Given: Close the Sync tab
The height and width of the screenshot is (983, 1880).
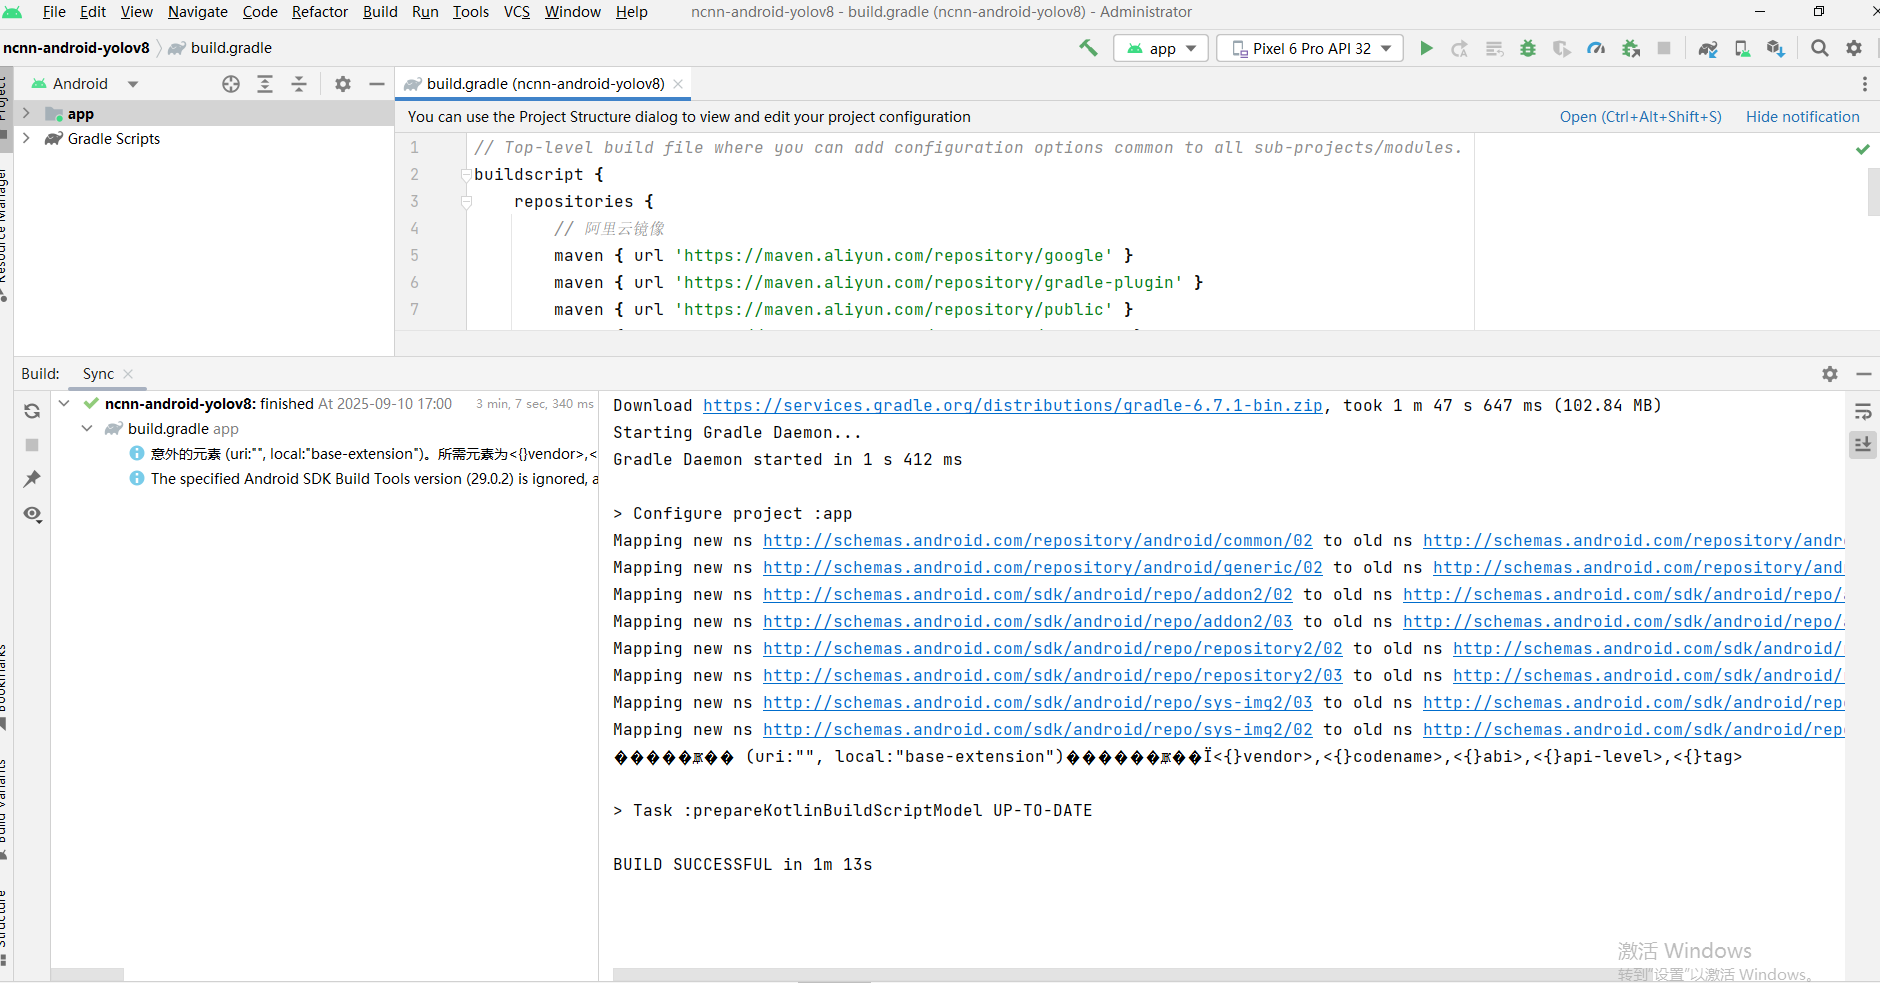Looking at the screenshot, I should (x=128, y=374).
